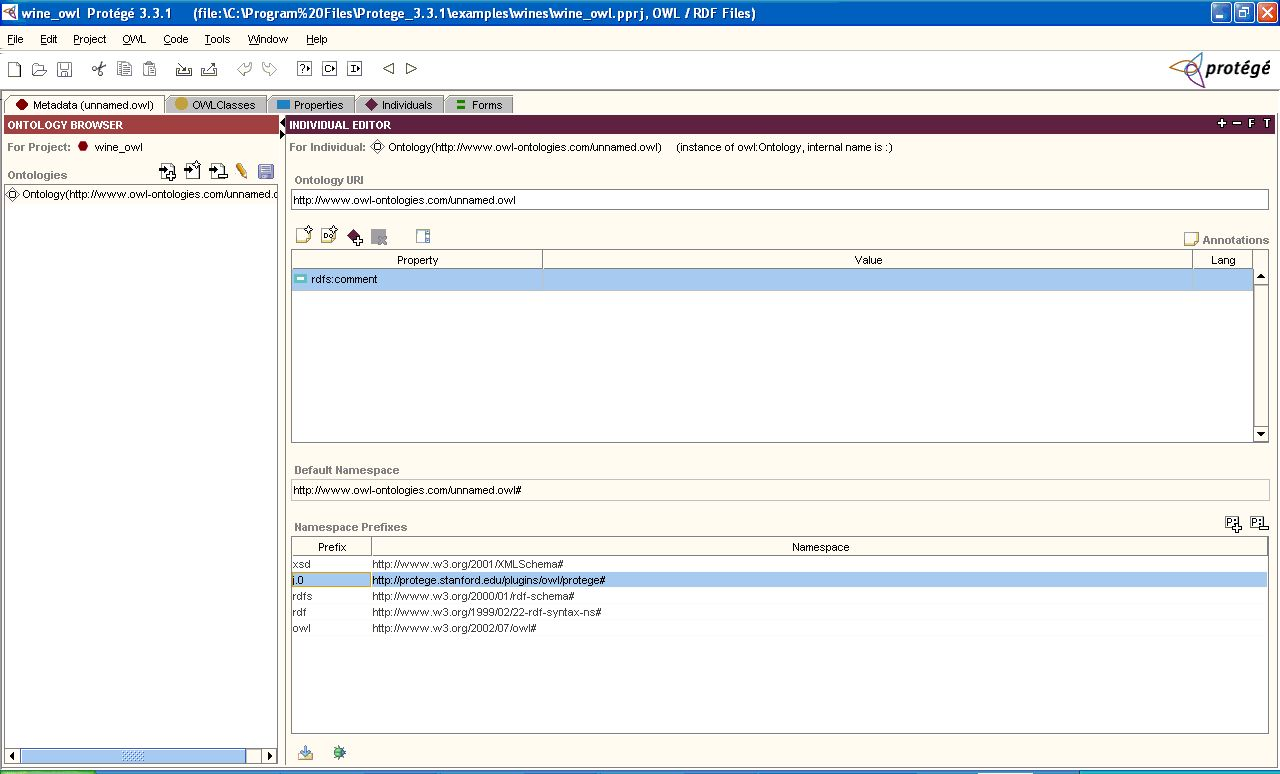Click the Remove import icon with minus
1280x774 pixels.
pos(218,172)
